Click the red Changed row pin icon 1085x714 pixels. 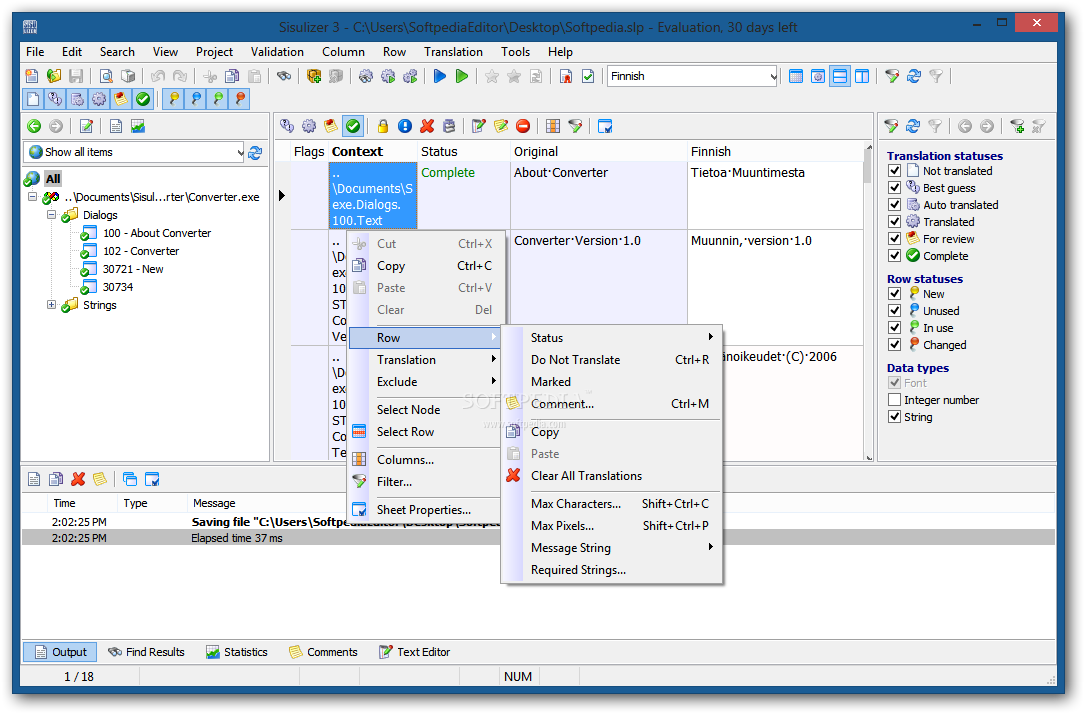tap(240, 99)
